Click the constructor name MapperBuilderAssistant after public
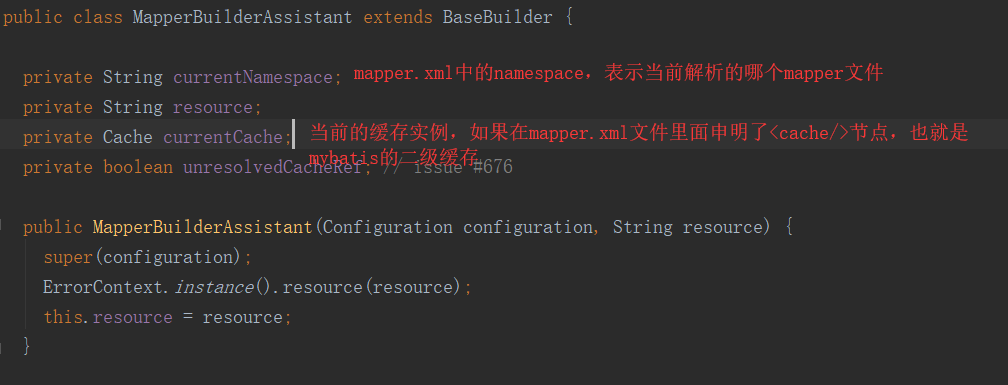This screenshot has height=385, width=1008. coord(202,228)
